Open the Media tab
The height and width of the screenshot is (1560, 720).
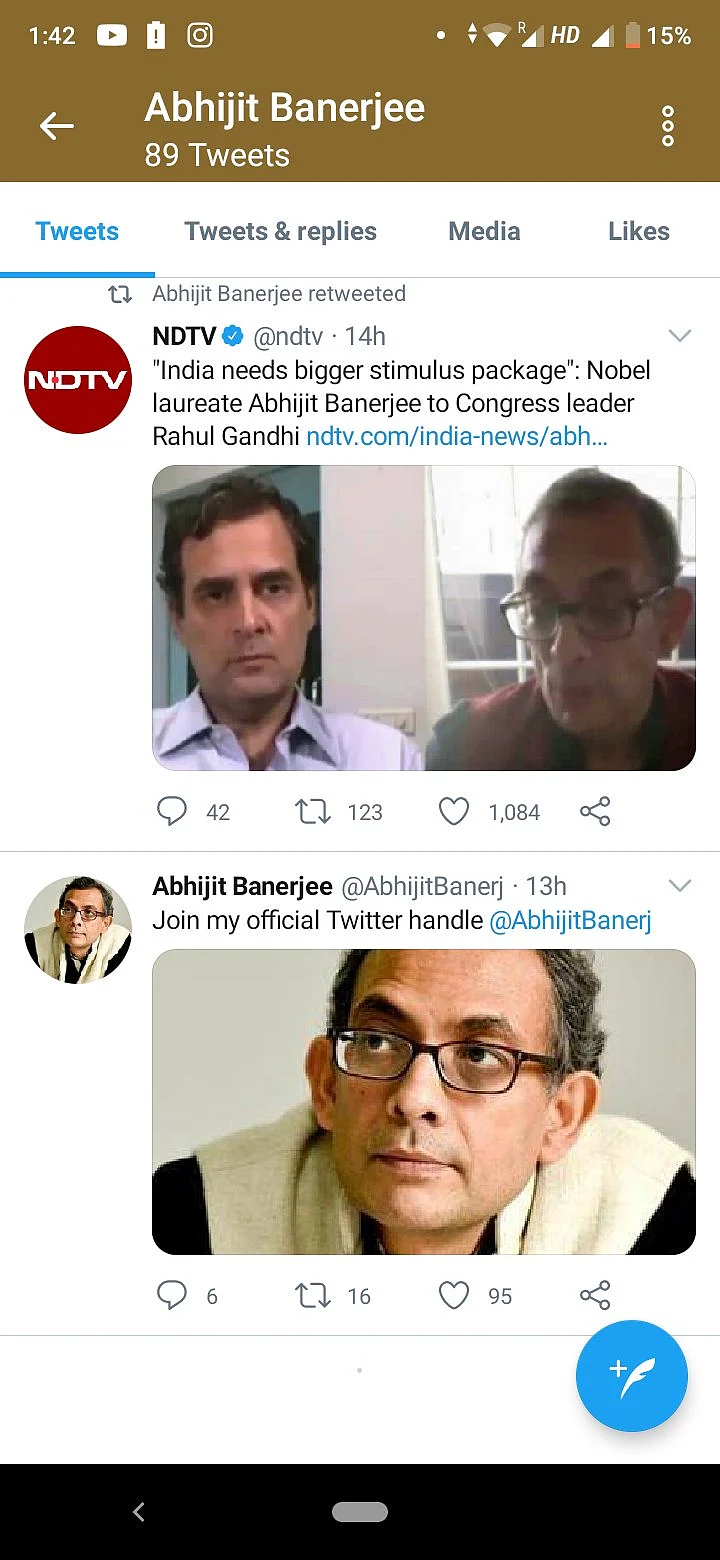484,232
